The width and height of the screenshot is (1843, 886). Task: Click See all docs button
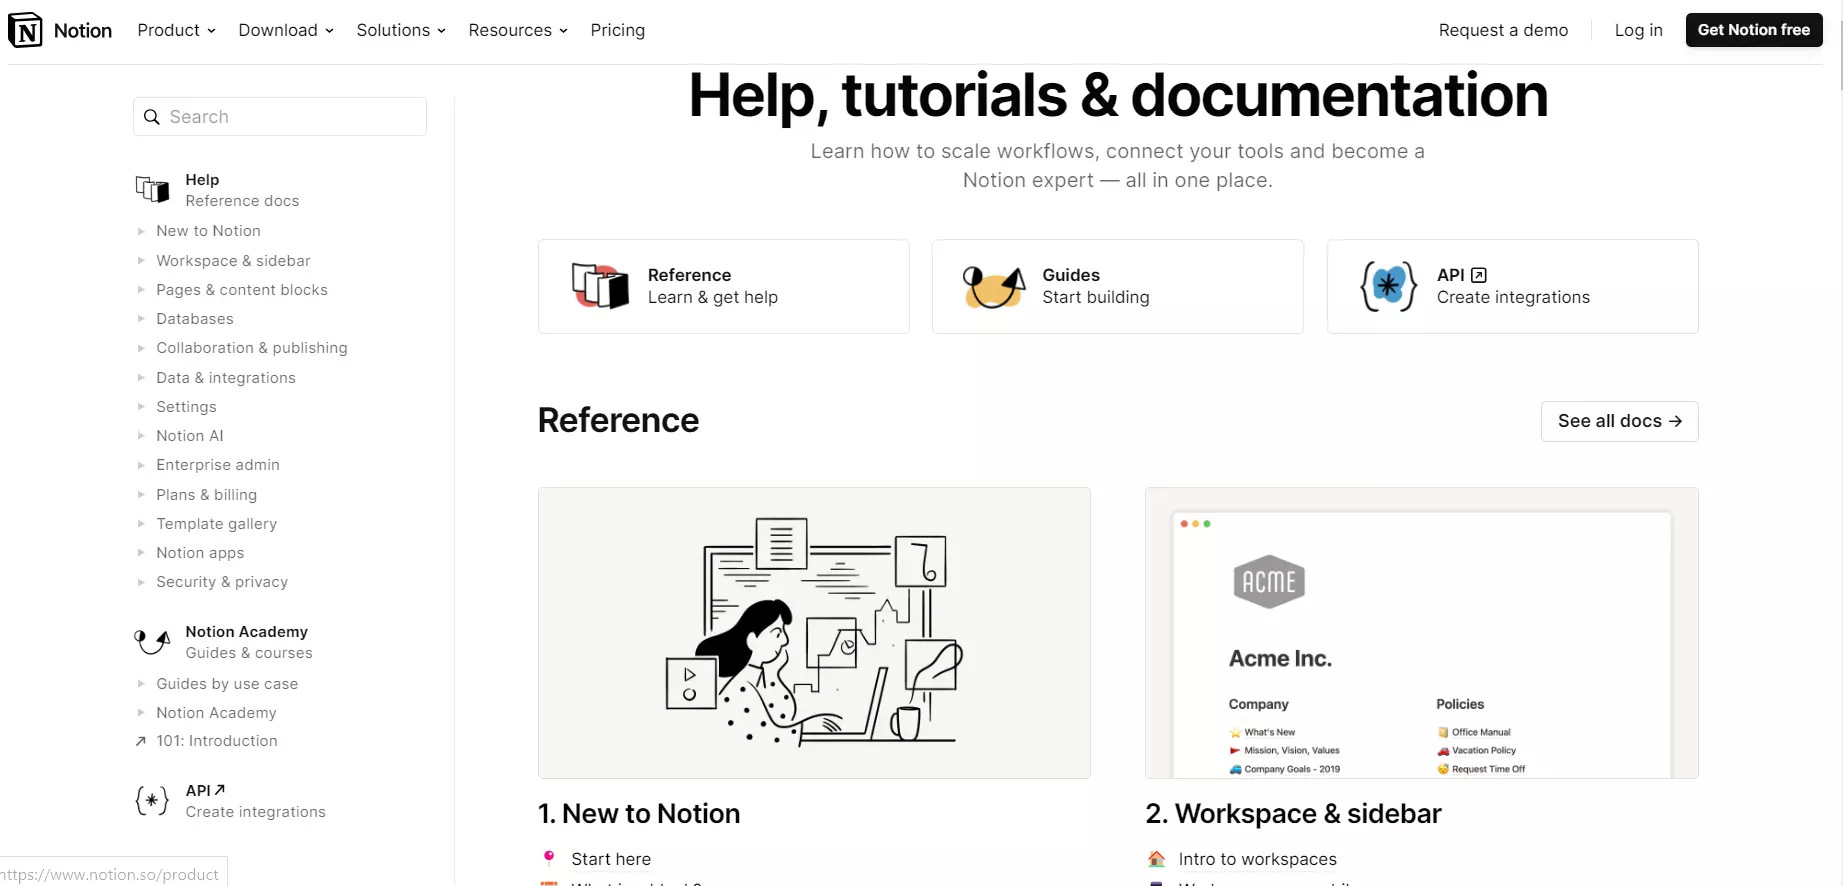[1619, 421]
